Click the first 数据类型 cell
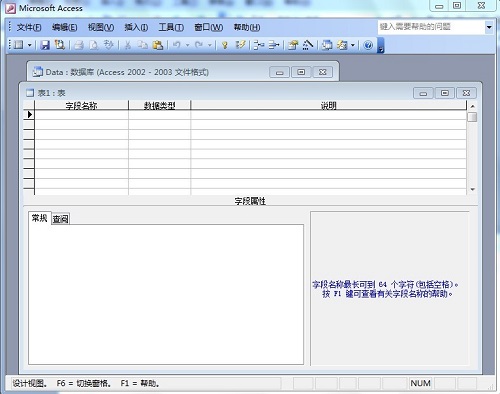This screenshot has height=394, width=500. coord(159,115)
